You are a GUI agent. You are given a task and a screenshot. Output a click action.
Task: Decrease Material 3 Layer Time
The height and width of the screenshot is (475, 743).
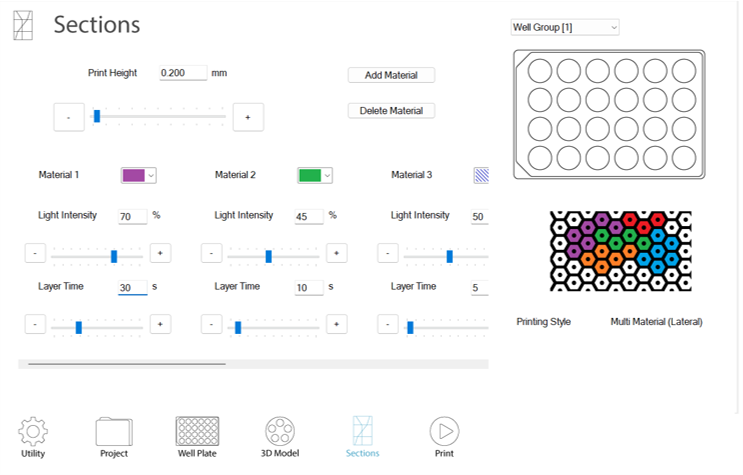388,324
